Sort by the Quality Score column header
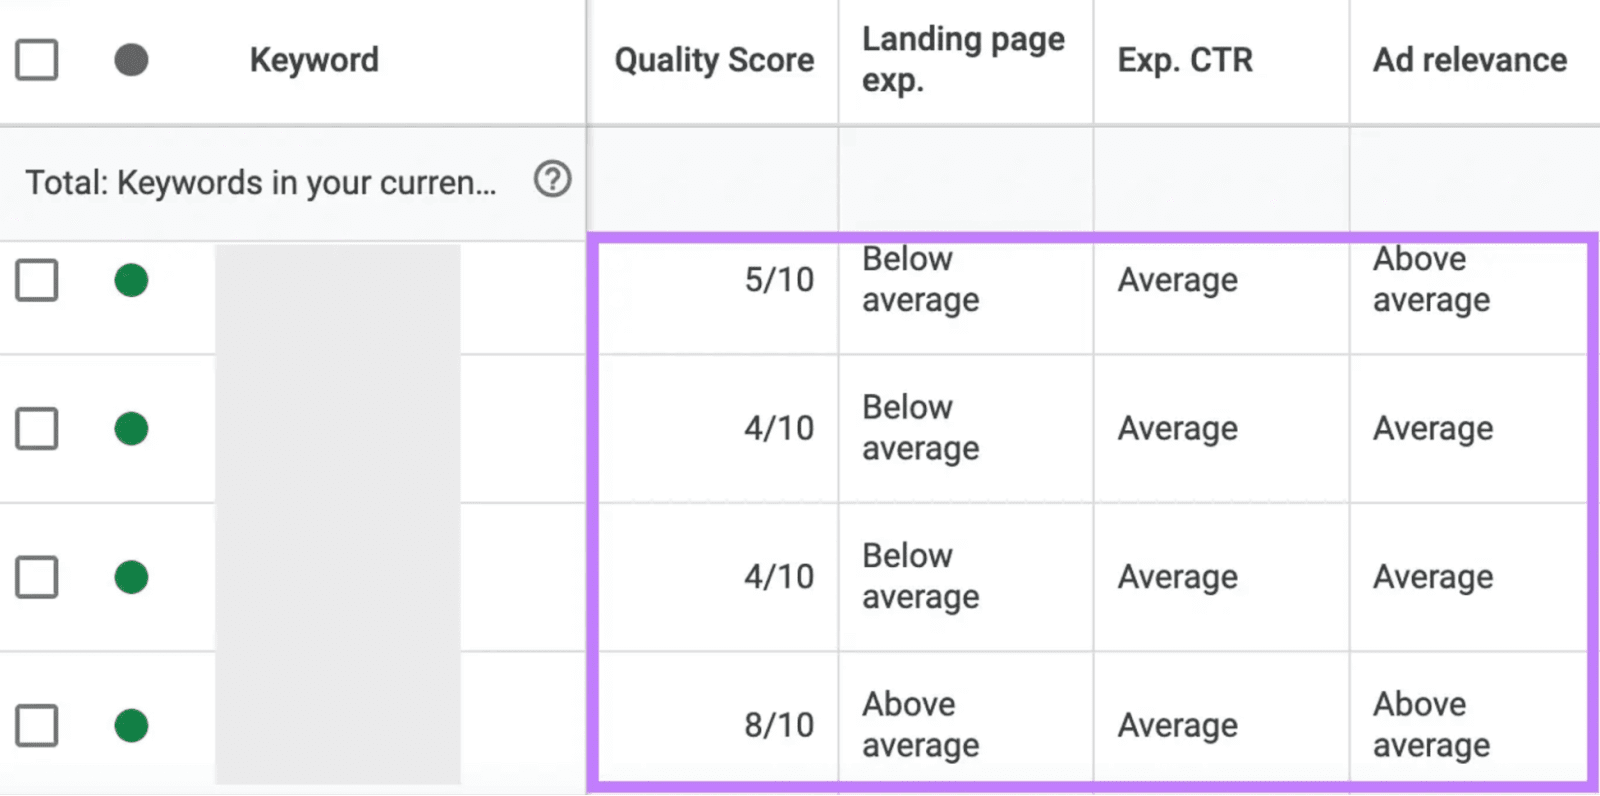 (712, 59)
